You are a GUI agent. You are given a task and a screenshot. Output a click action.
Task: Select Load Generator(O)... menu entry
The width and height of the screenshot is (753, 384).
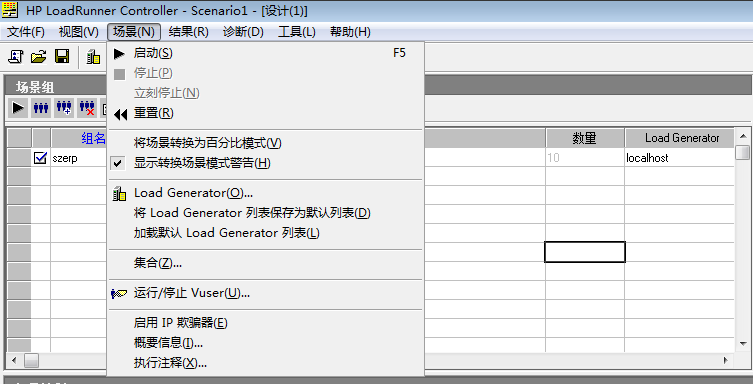coord(266,193)
